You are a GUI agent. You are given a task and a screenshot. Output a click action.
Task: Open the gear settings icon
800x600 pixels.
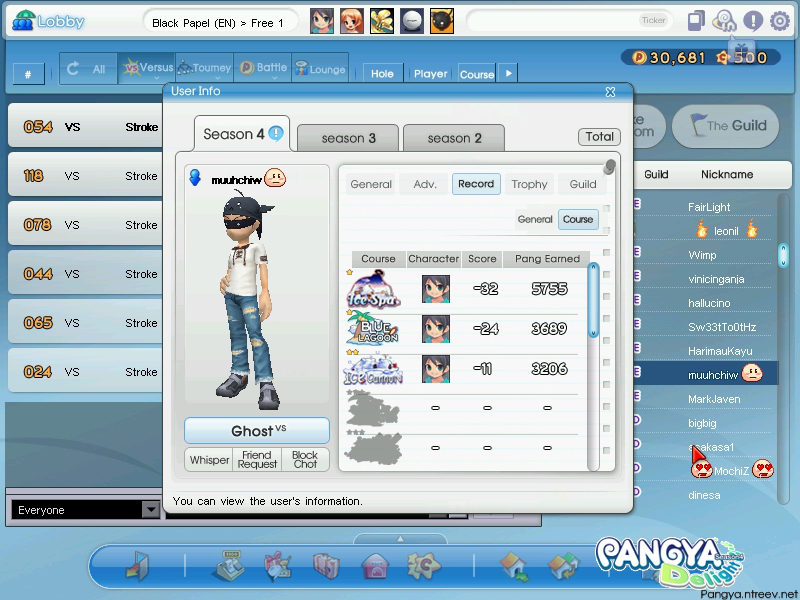click(x=780, y=21)
